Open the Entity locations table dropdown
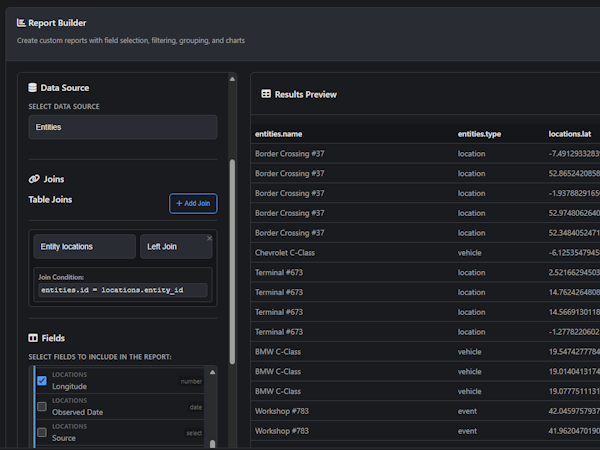 pos(85,246)
